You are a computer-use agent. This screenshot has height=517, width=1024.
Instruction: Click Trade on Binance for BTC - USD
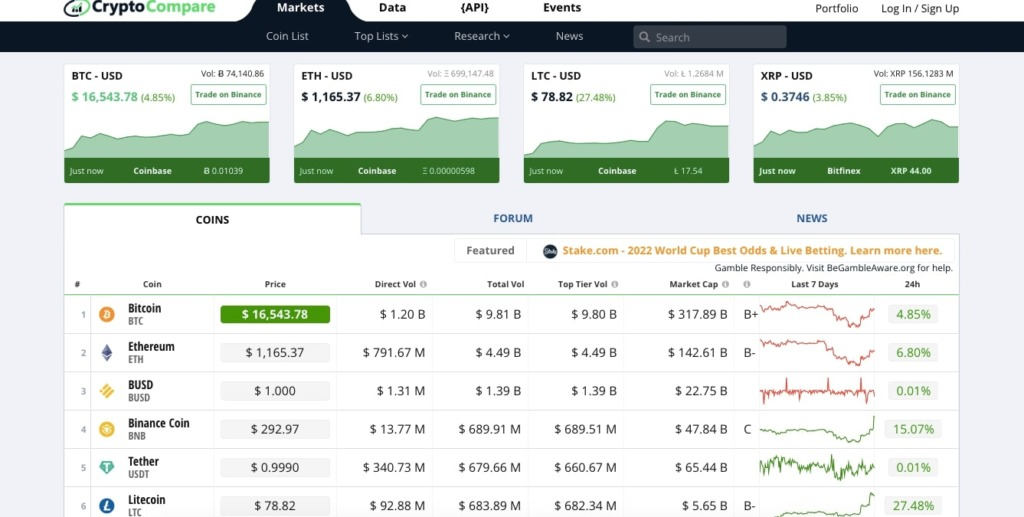pyautogui.click(x=229, y=95)
